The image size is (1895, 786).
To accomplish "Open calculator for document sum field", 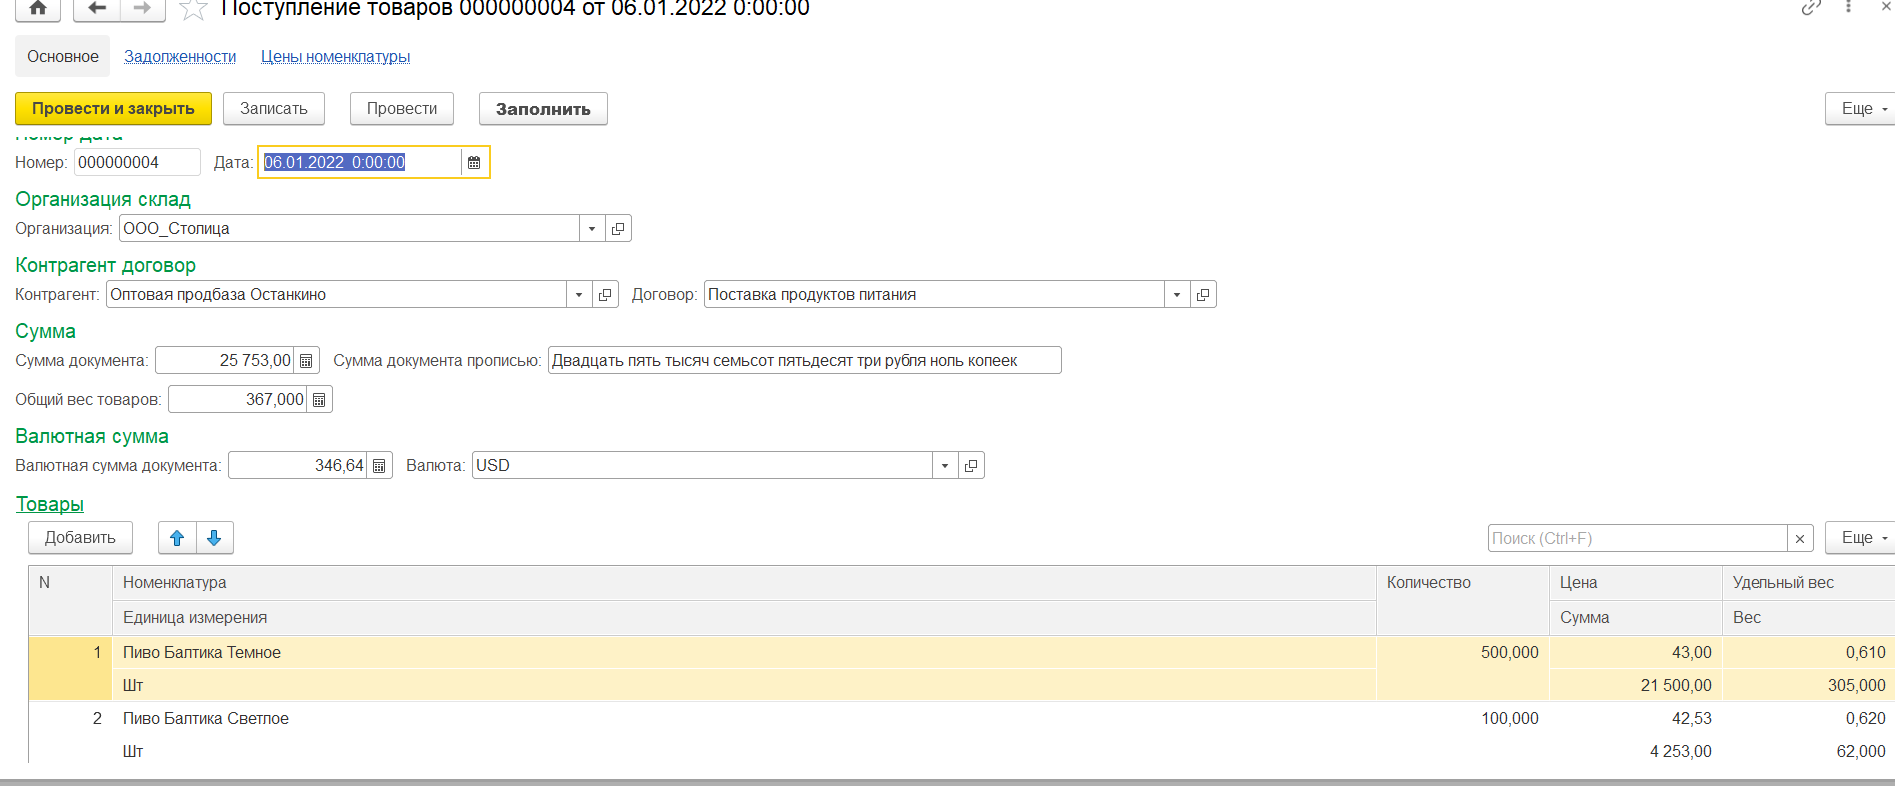I will coord(307,361).
